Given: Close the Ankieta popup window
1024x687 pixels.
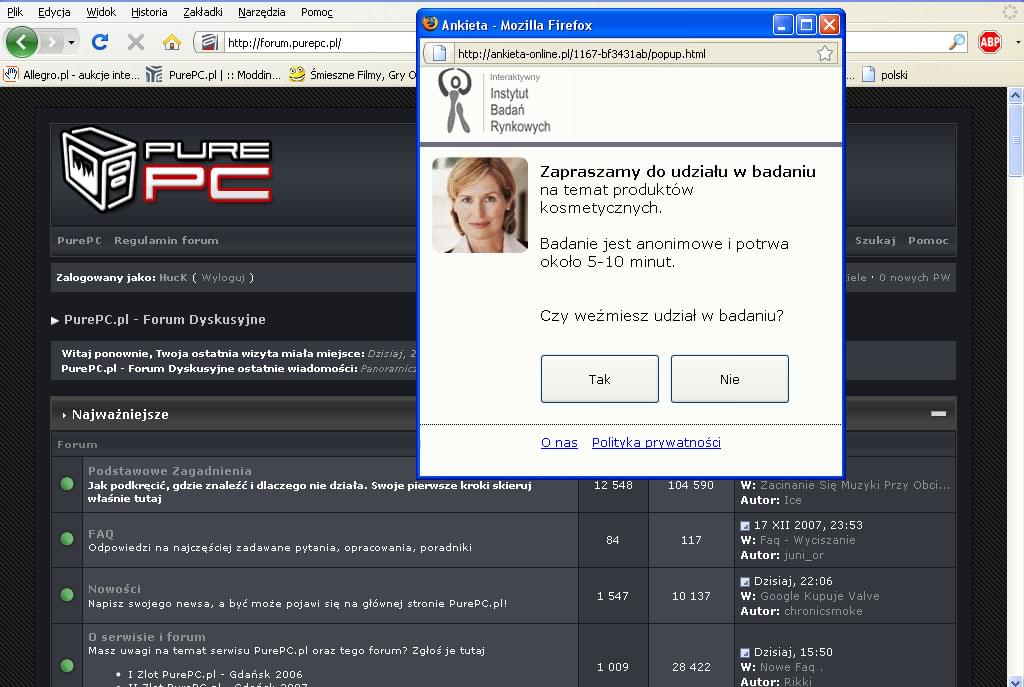Looking at the screenshot, I should click(x=829, y=25).
